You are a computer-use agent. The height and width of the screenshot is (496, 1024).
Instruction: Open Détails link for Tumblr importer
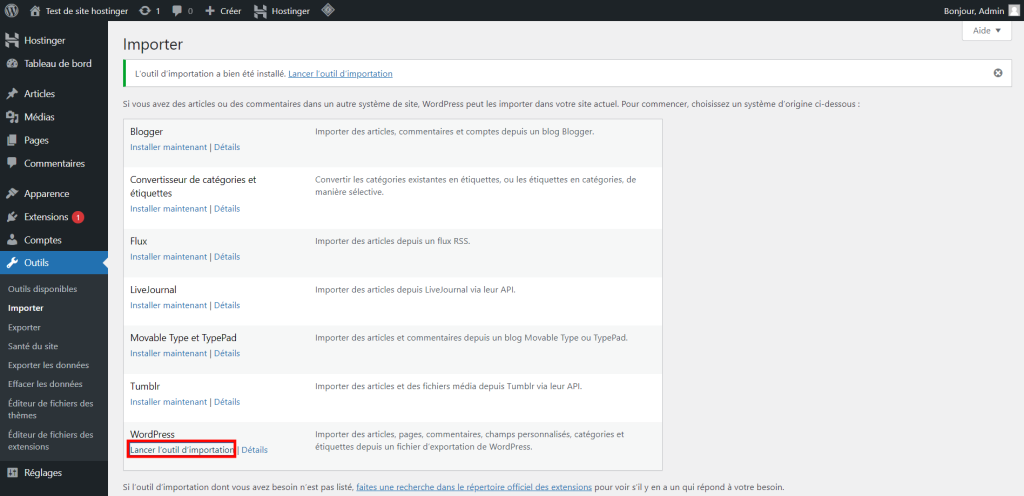pos(226,402)
